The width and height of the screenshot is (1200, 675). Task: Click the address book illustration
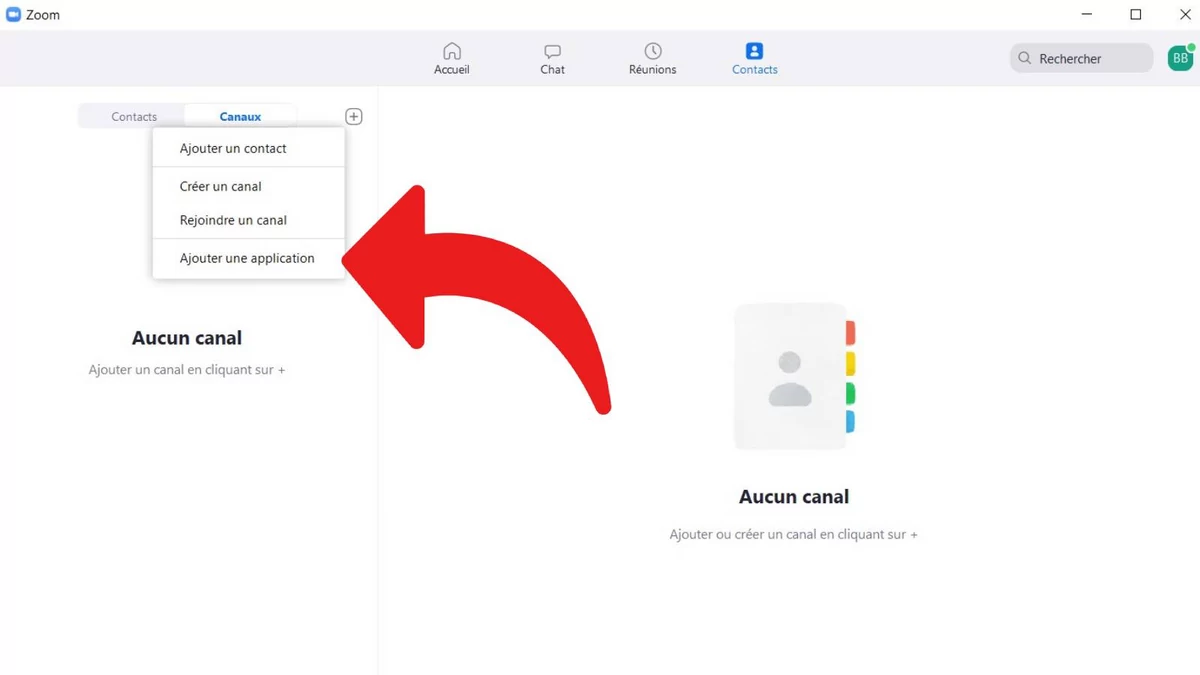point(794,376)
